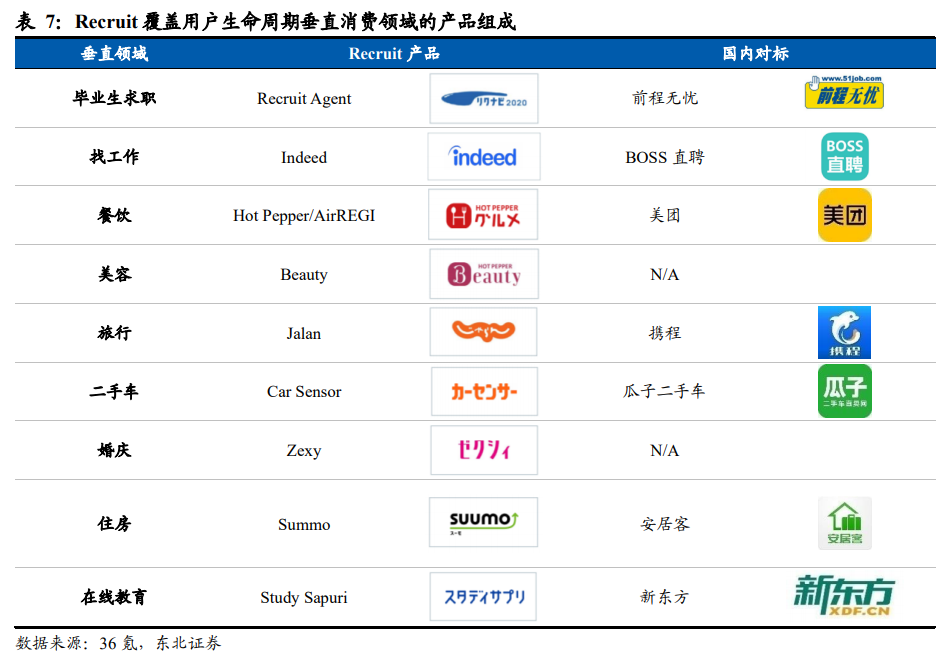
Task: Click the plain 美团 text in 餐饮 row
Action: (665, 215)
